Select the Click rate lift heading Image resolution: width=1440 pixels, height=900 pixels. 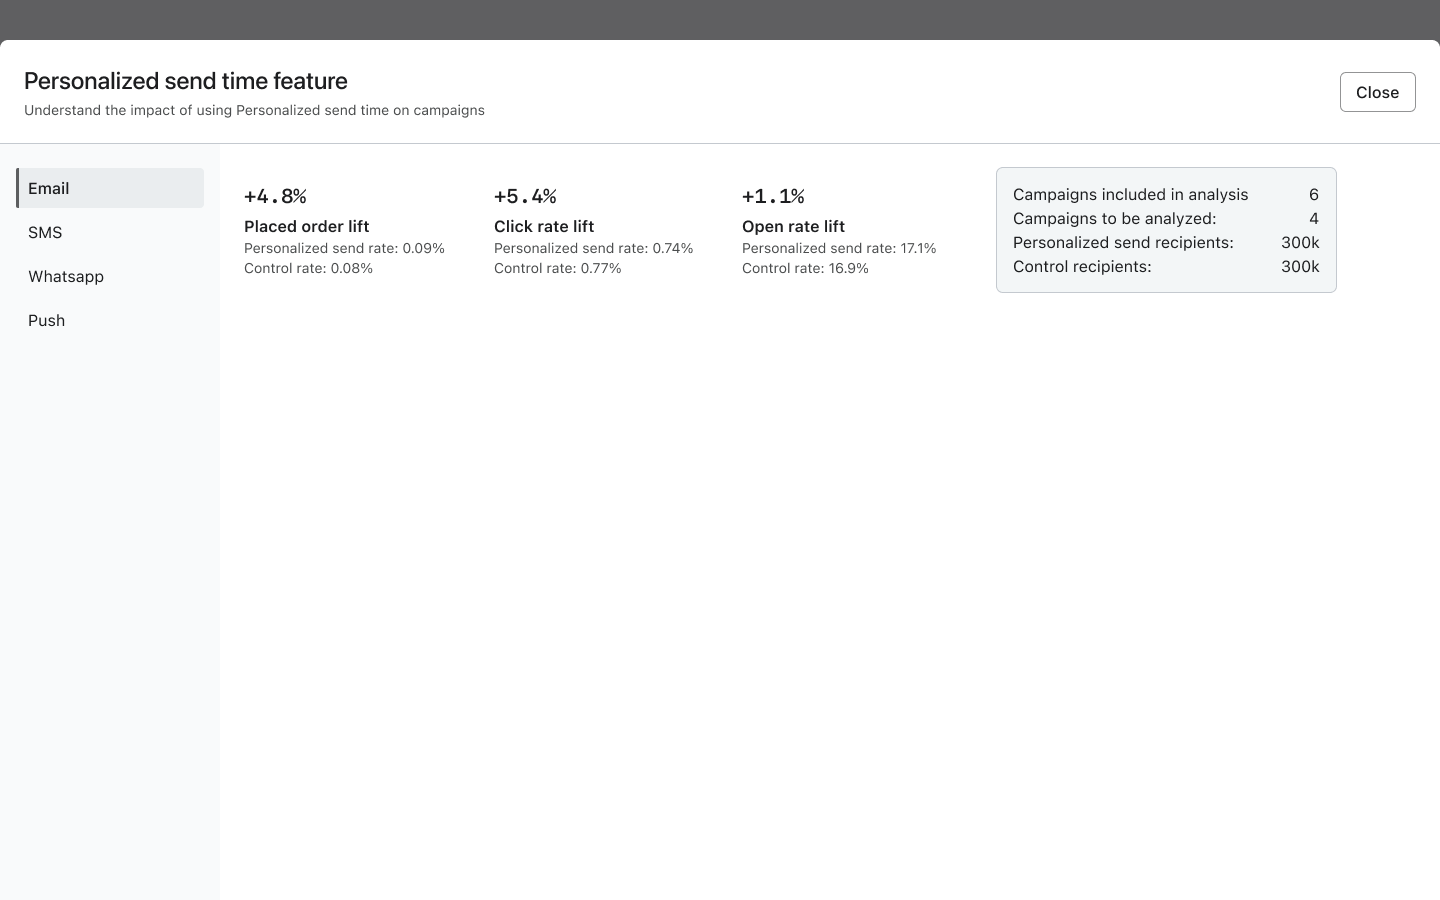pyautogui.click(x=544, y=226)
